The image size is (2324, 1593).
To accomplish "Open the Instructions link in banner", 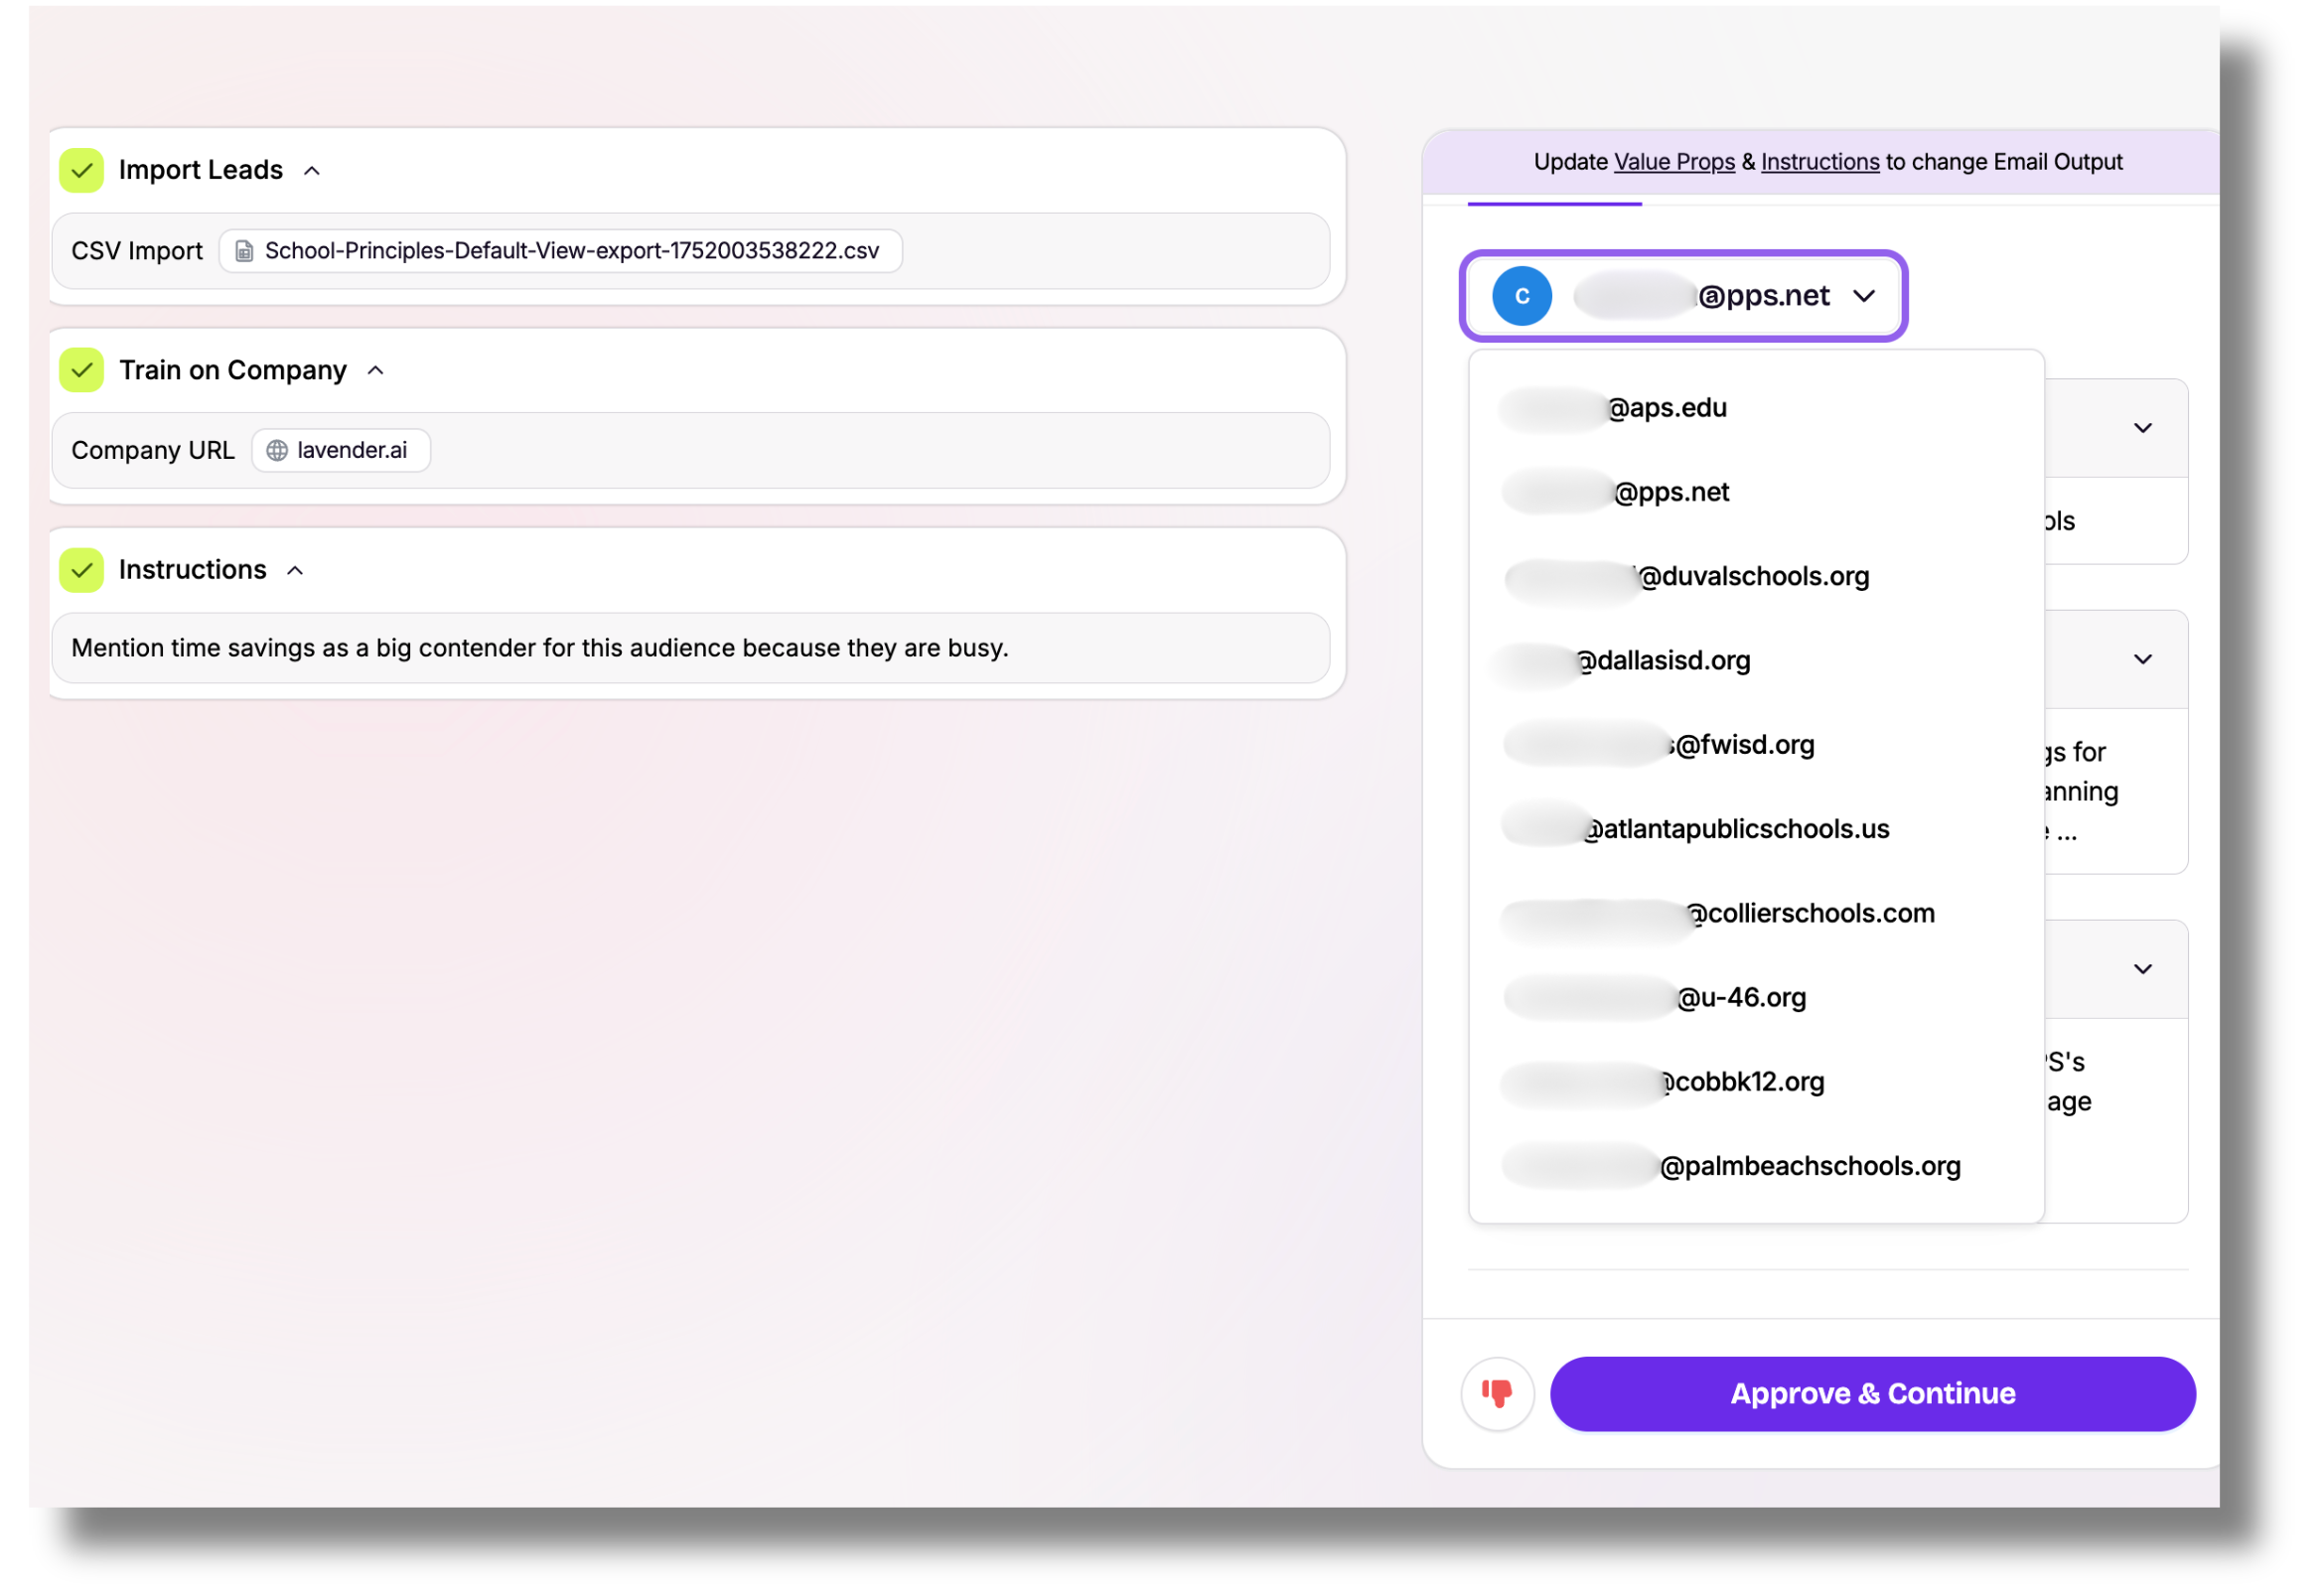I will click(1819, 162).
